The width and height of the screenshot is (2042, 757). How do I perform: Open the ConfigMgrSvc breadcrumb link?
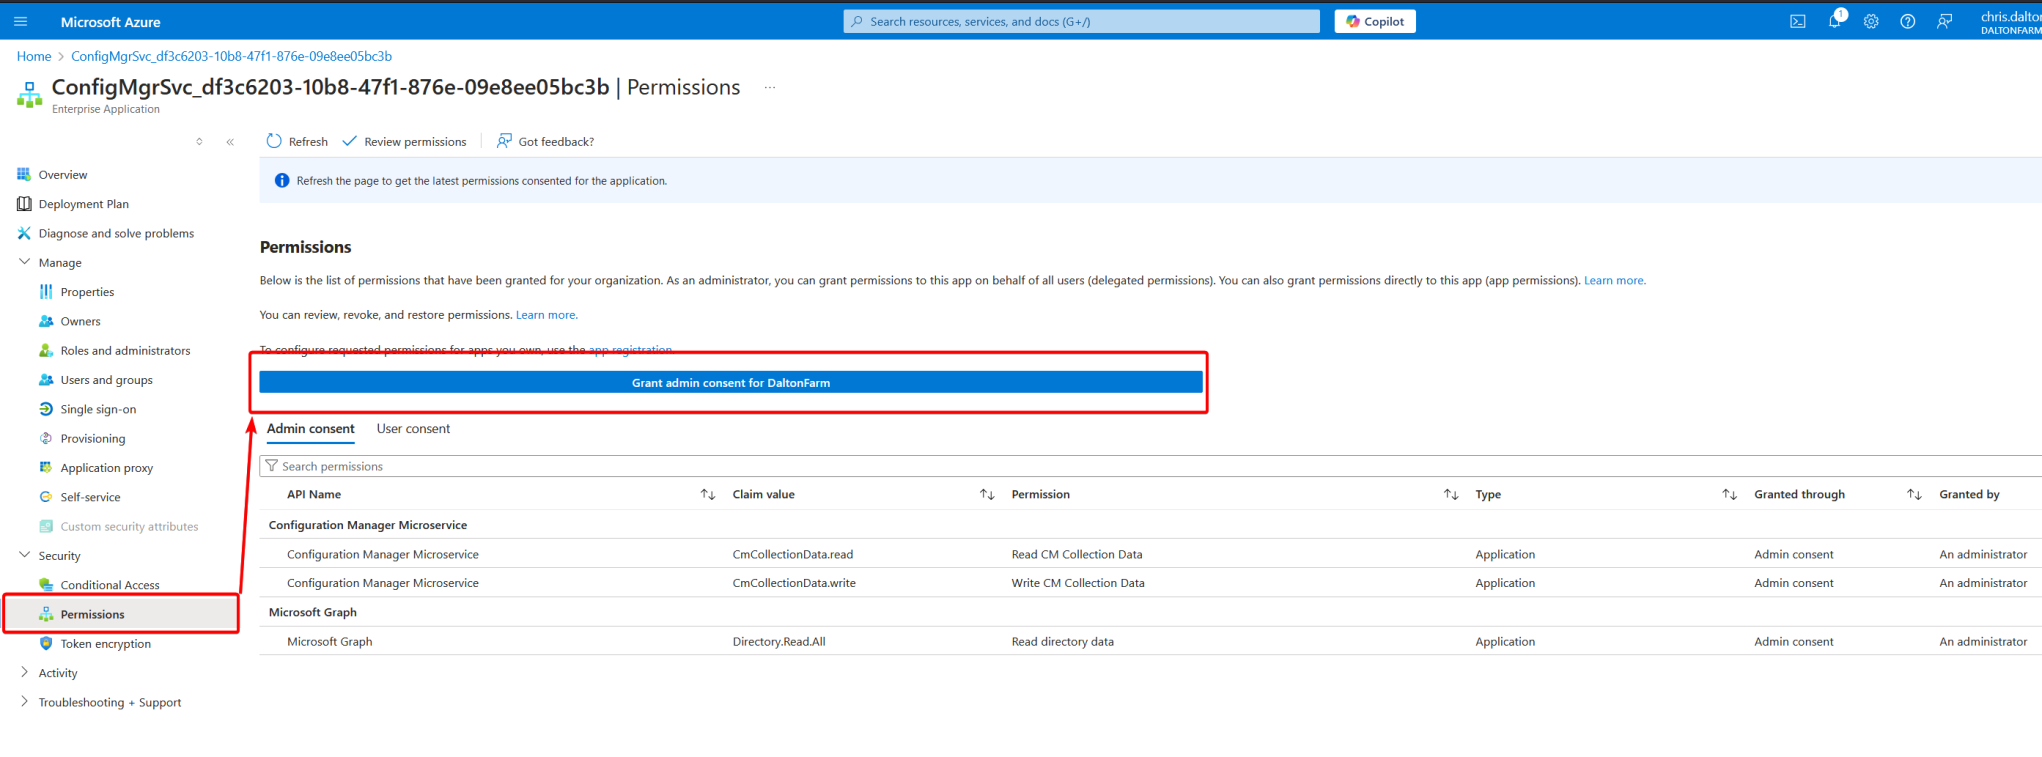pyautogui.click(x=231, y=56)
